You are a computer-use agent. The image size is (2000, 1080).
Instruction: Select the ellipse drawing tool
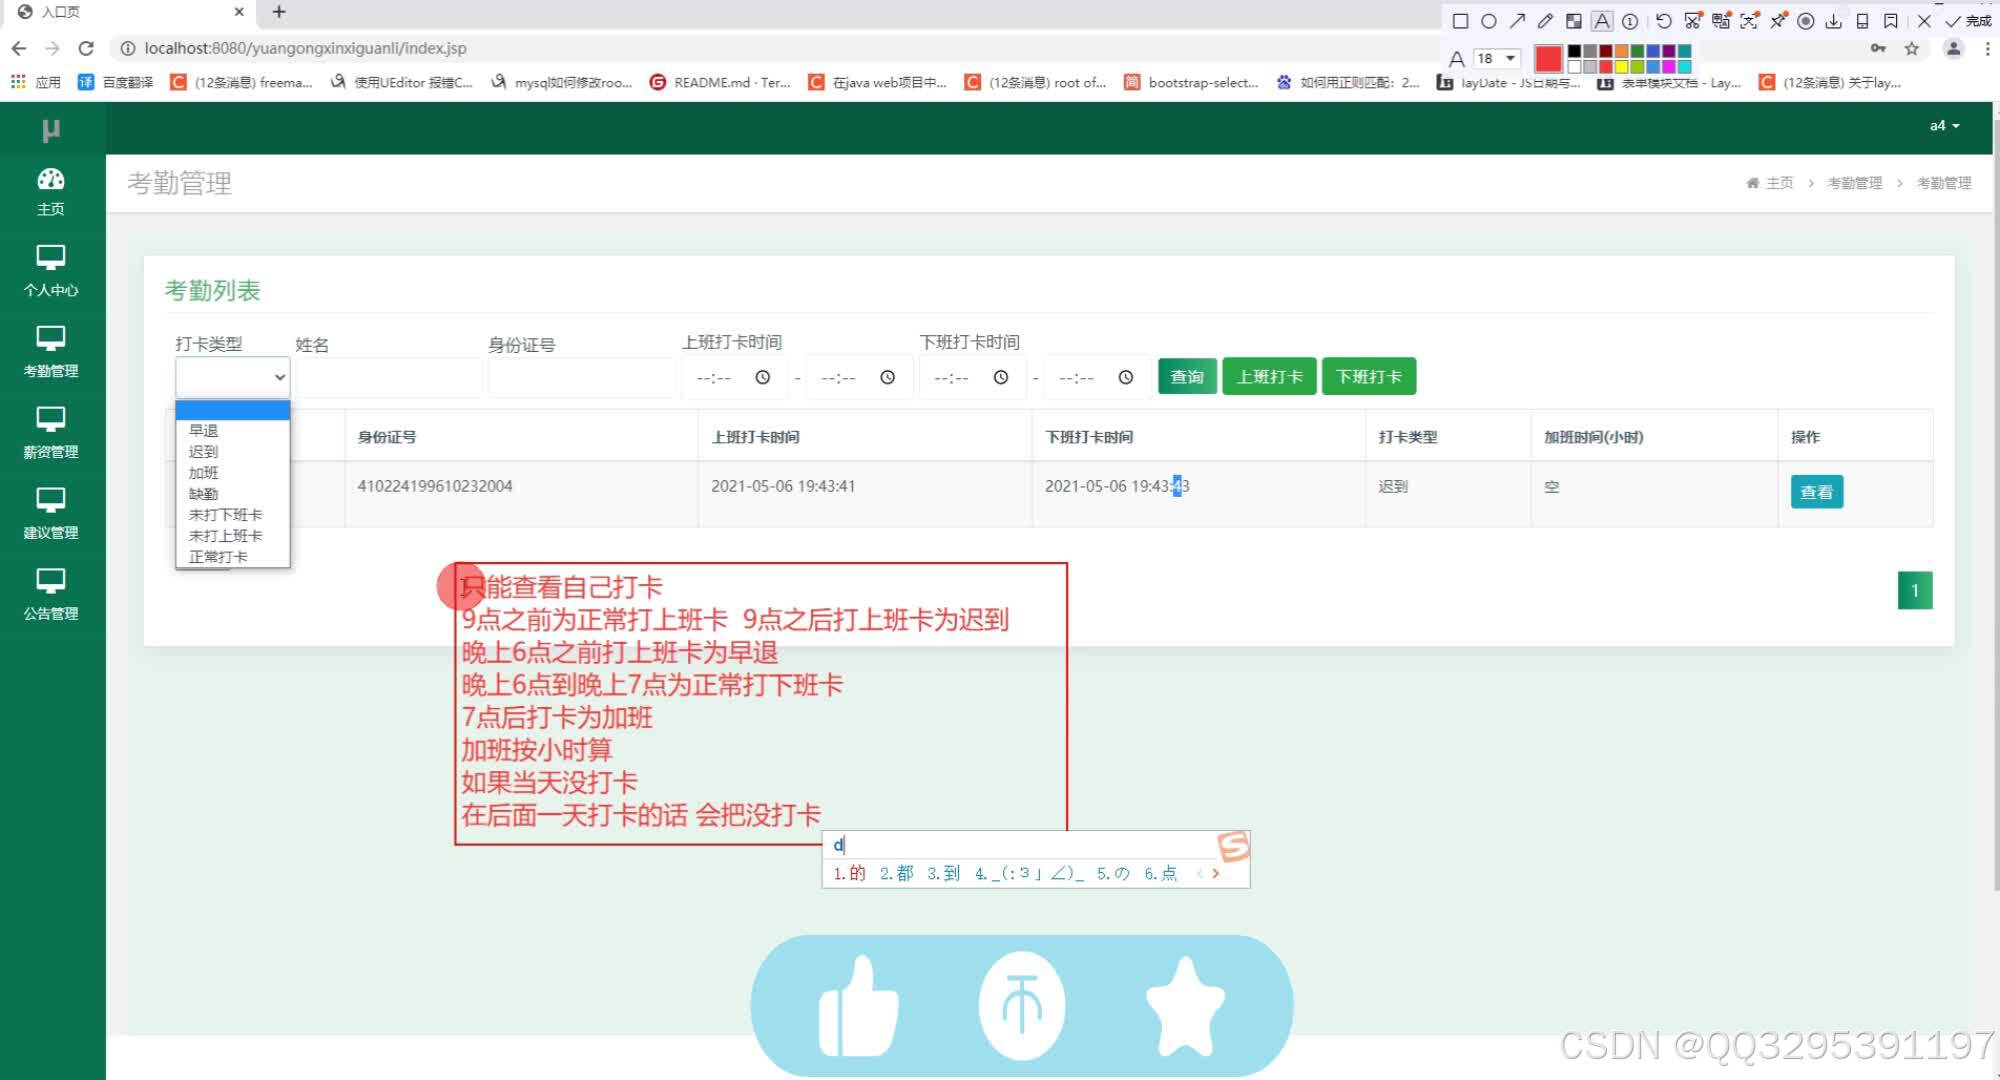[x=1489, y=21]
